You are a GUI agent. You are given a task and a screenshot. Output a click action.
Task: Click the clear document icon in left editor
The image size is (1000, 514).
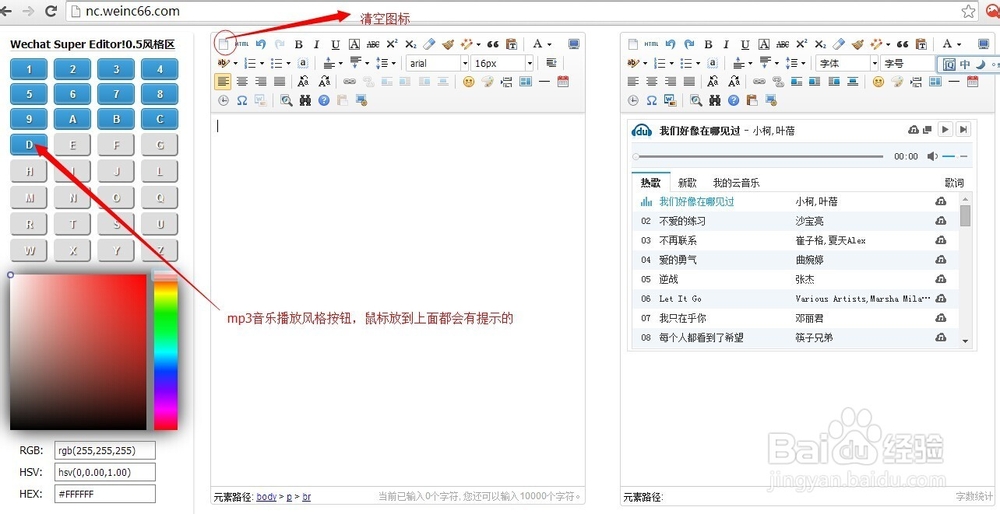[223, 45]
